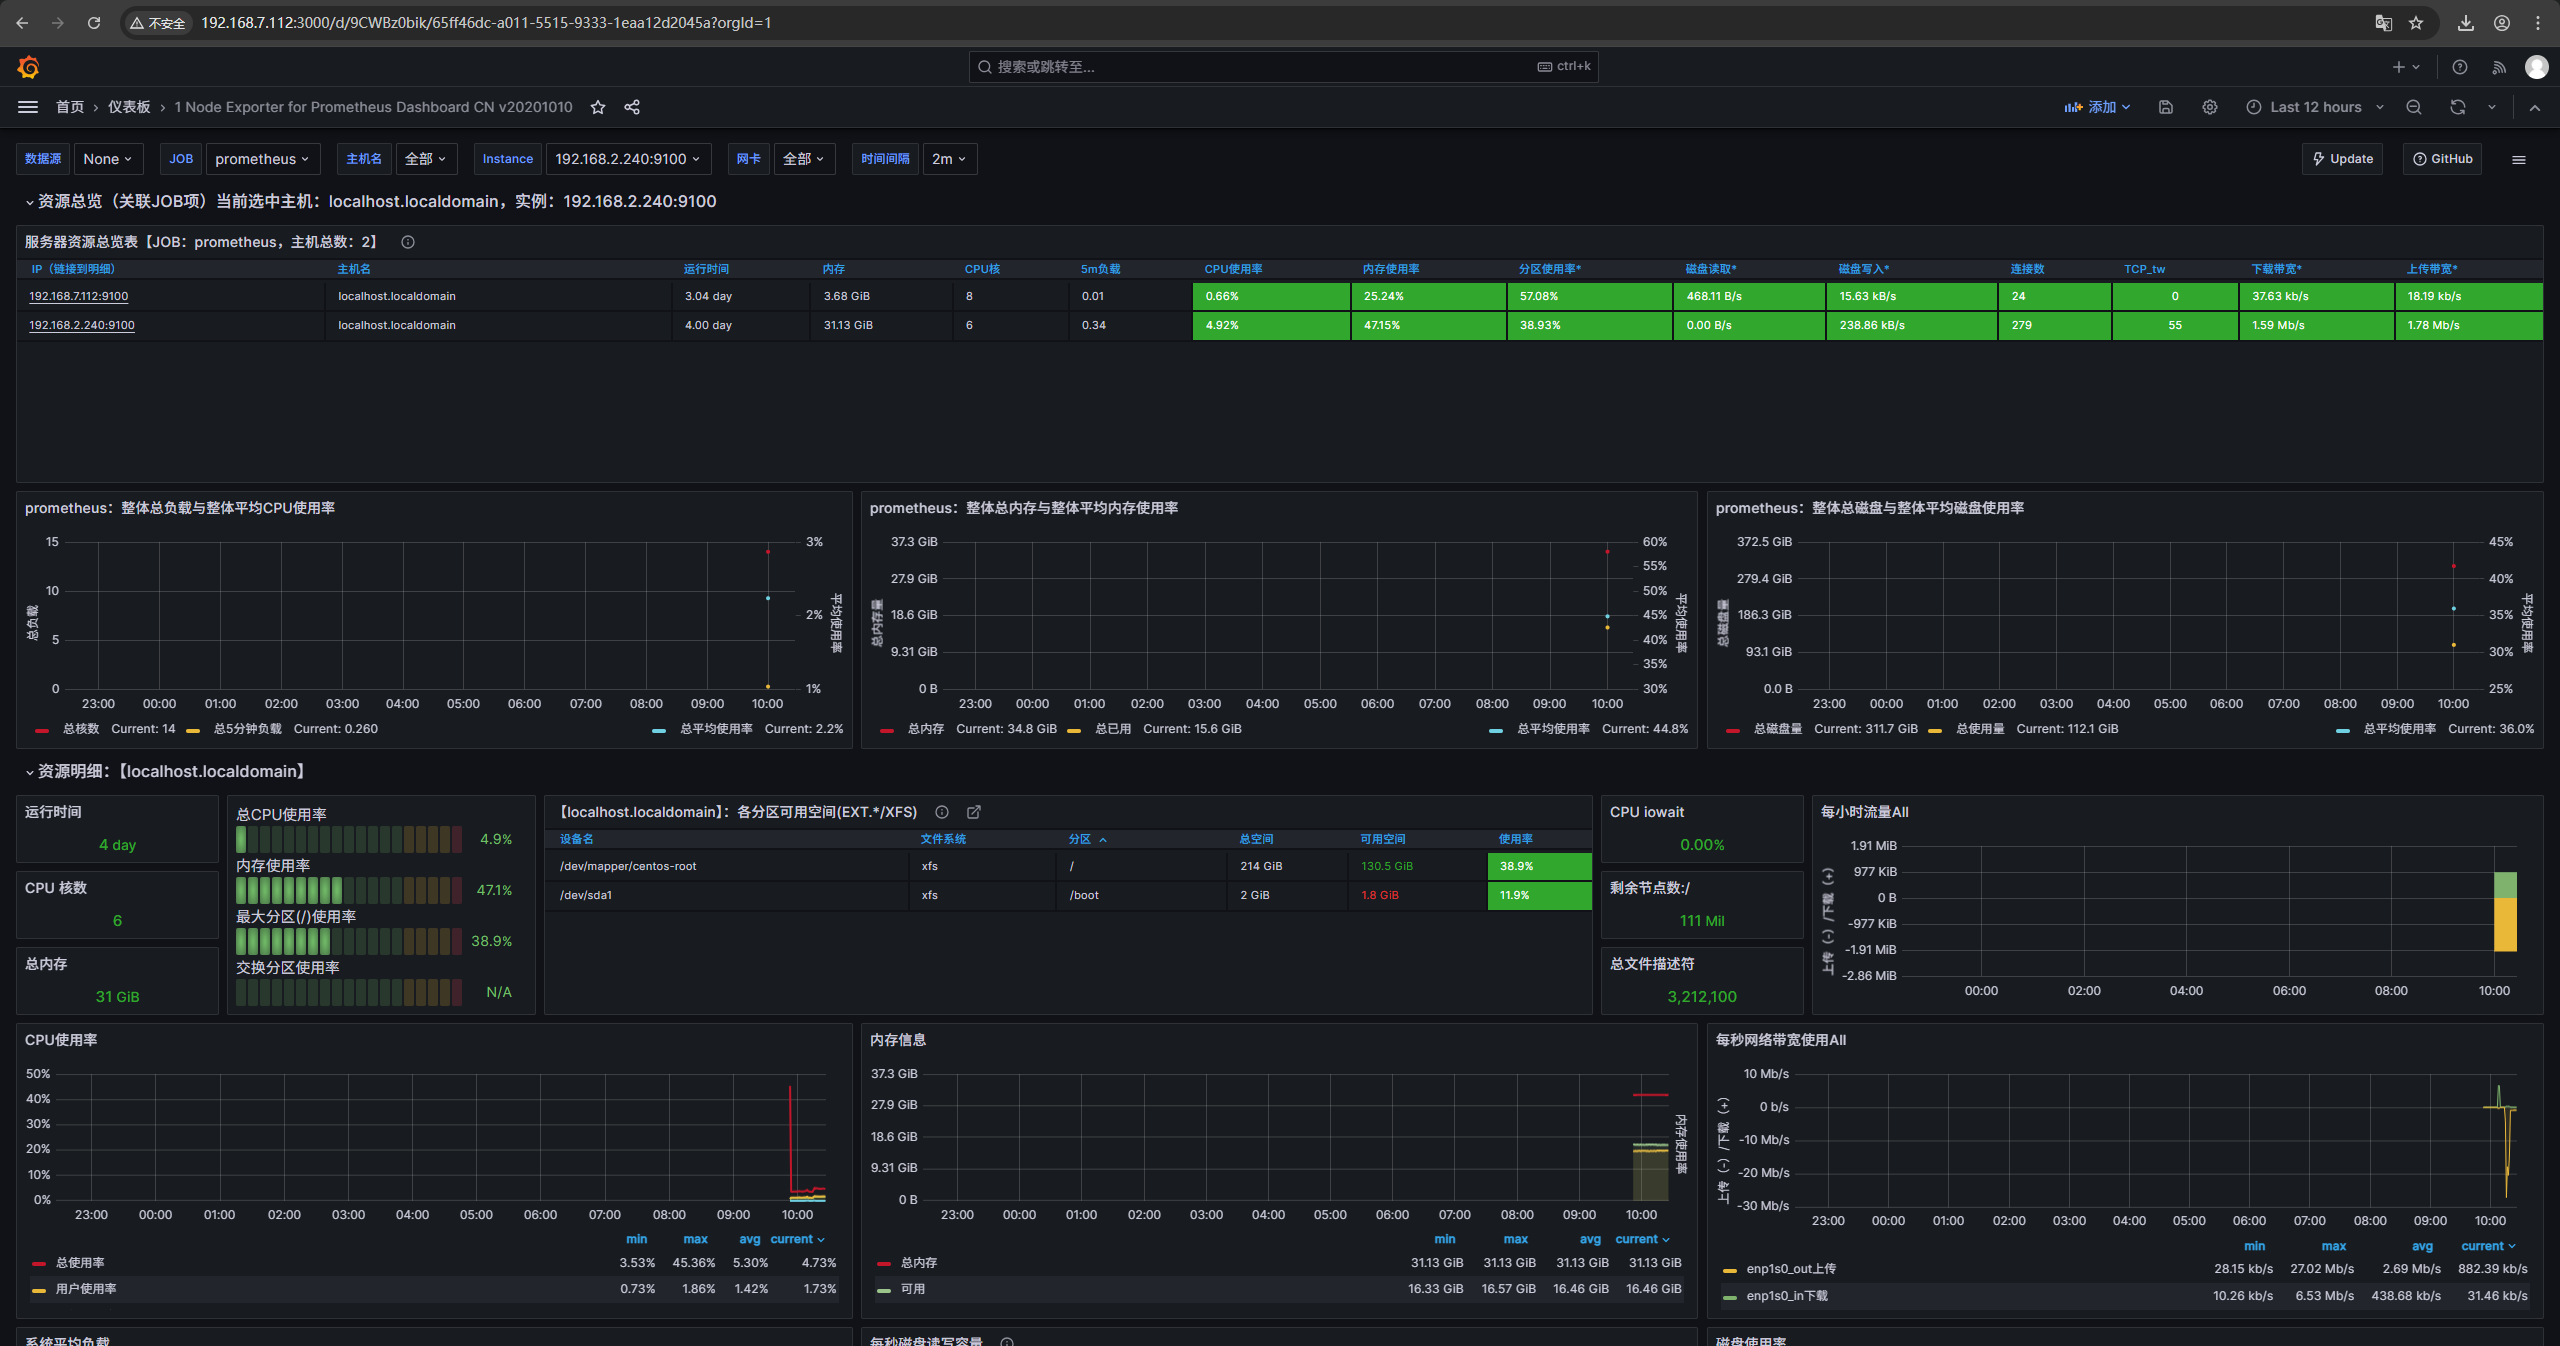The width and height of the screenshot is (2560, 1346).
Task: Toggle the 总使用率 legend series
Action: [x=80, y=1263]
